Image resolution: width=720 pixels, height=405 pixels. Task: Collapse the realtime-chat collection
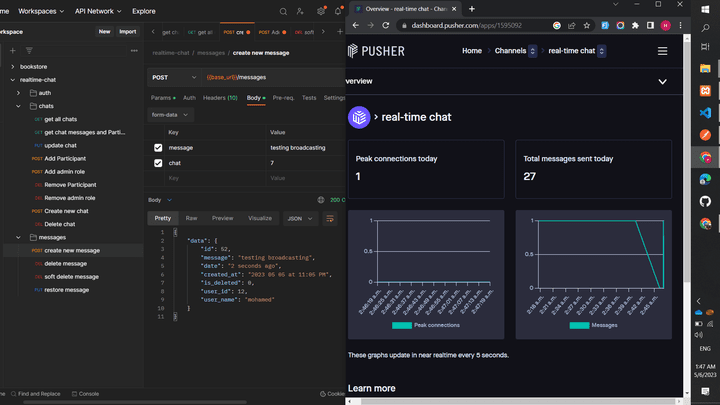tap(13, 80)
